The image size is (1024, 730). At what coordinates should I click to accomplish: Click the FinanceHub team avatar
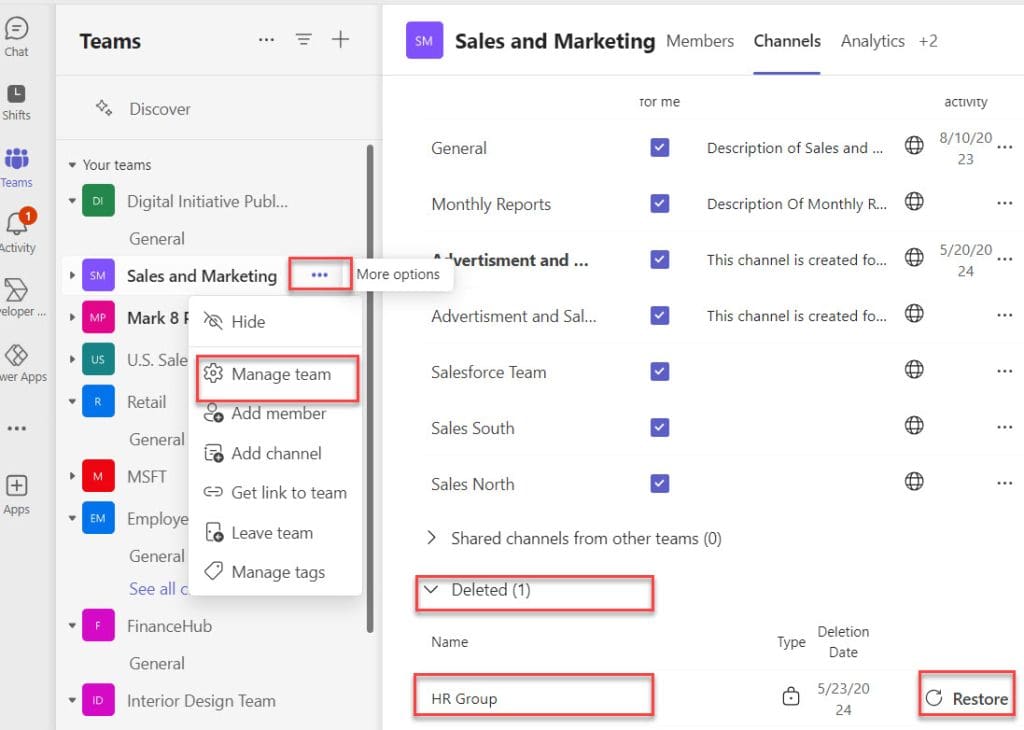[x=98, y=626]
